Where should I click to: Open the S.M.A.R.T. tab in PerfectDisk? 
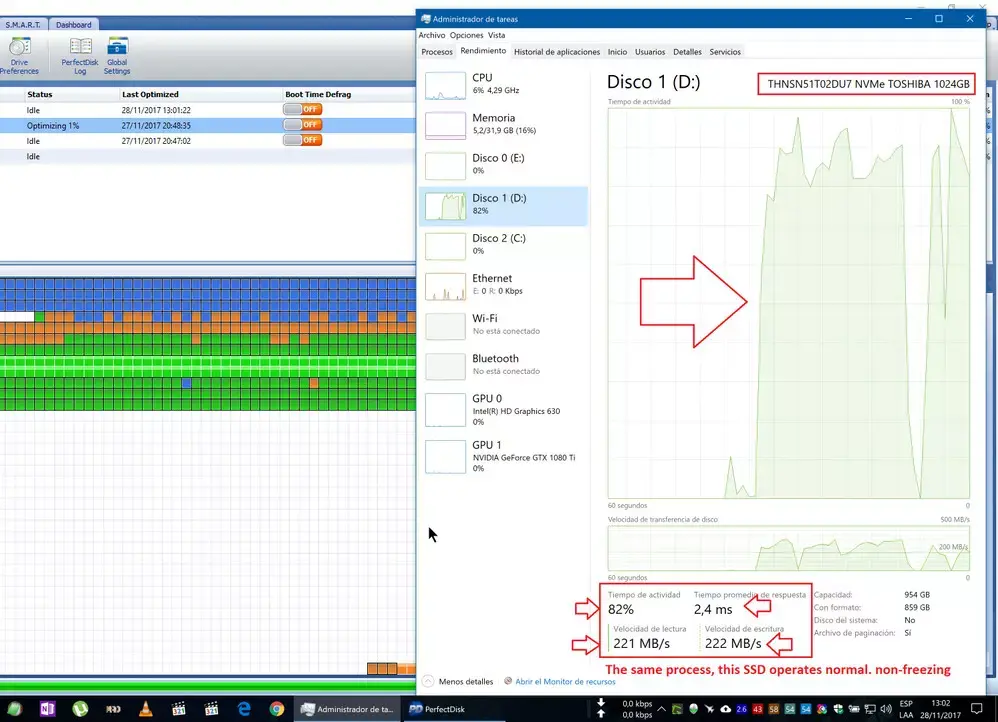[x=23, y=24]
